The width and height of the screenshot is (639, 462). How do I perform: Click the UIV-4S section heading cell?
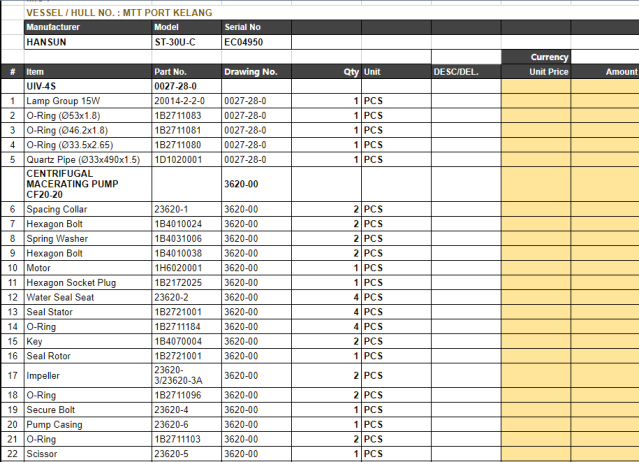pos(87,87)
